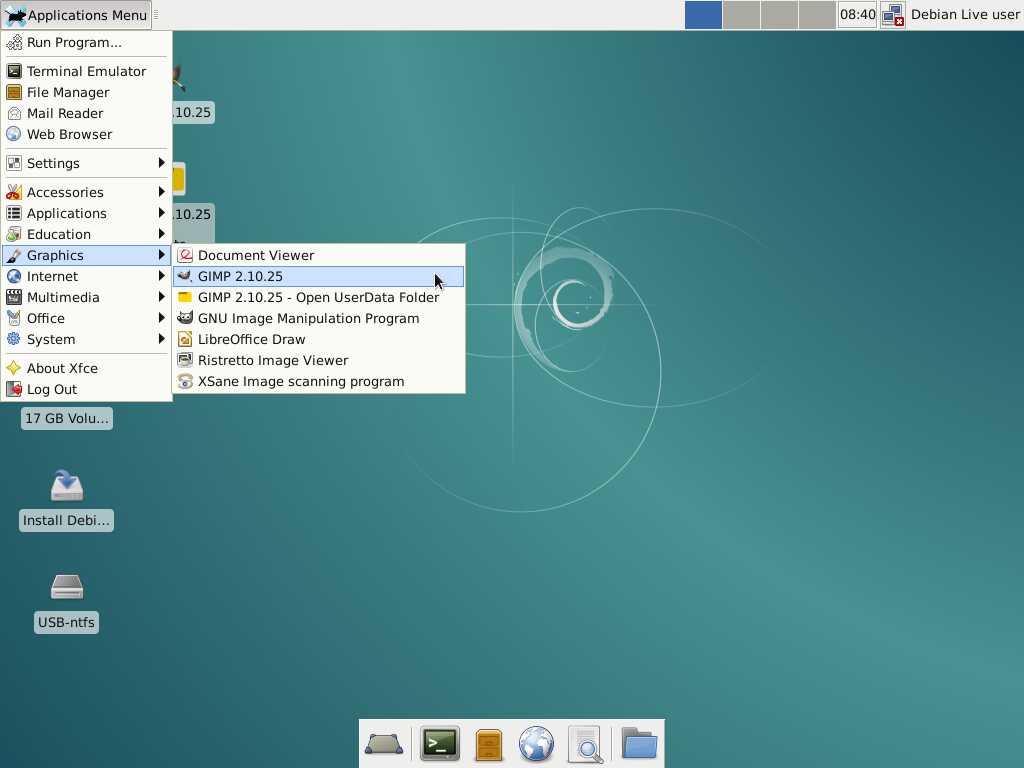Open the magnifier search icon in the dock
The height and width of the screenshot is (768, 1024).
click(x=586, y=744)
